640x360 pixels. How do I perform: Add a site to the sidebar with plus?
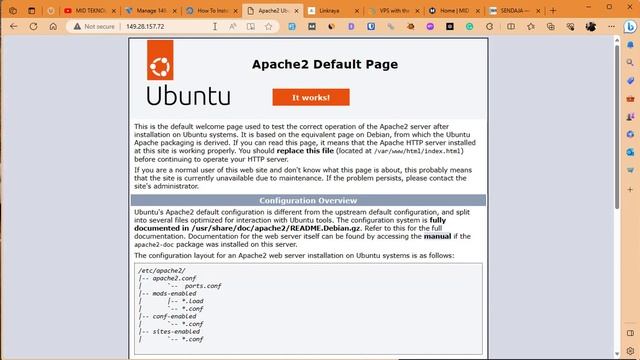630,189
